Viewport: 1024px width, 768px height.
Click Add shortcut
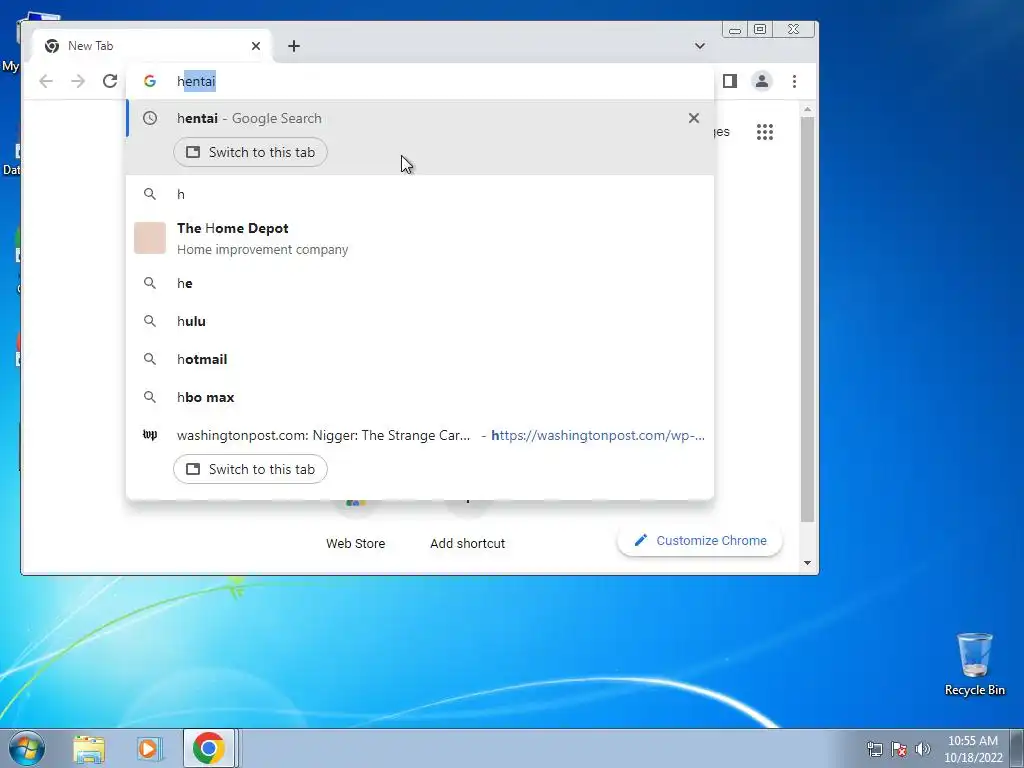pos(468,543)
